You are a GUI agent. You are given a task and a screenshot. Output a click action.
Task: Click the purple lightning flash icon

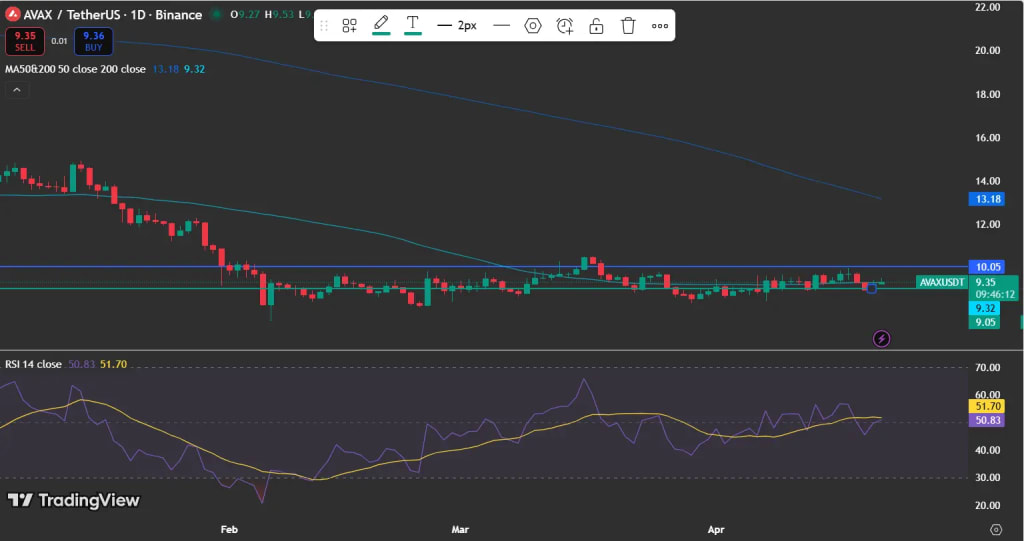click(x=882, y=338)
